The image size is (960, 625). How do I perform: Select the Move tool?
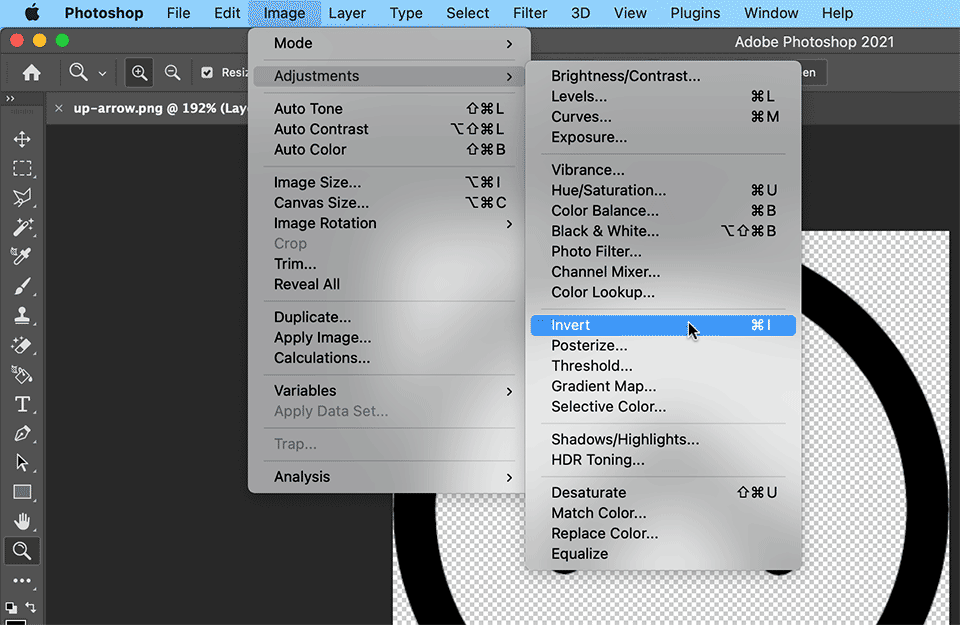(22, 139)
